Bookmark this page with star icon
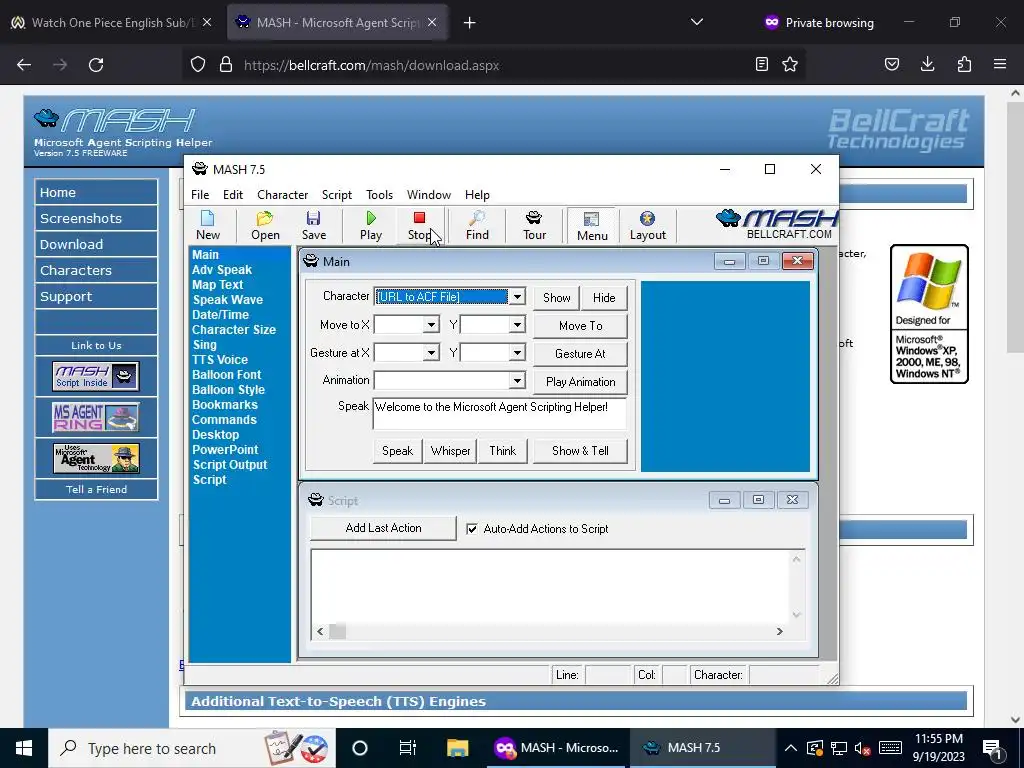Screen dimensions: 1024x768 click(x=790, y=65)
